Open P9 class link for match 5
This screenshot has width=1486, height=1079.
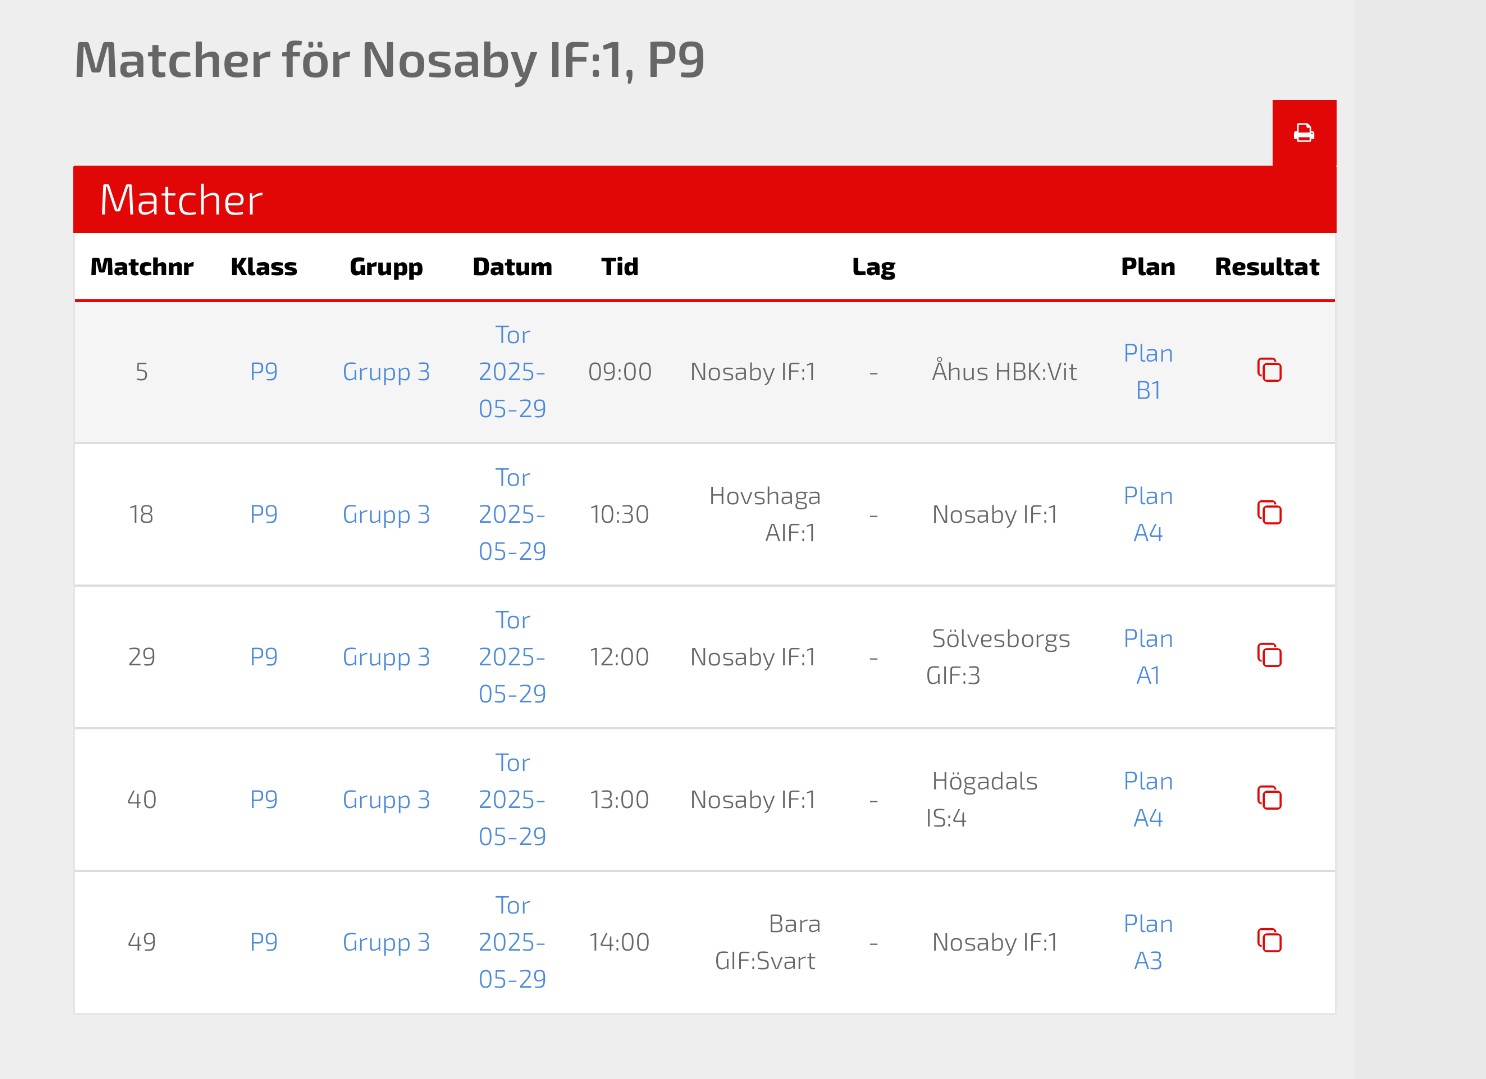(x=264, y=372)
